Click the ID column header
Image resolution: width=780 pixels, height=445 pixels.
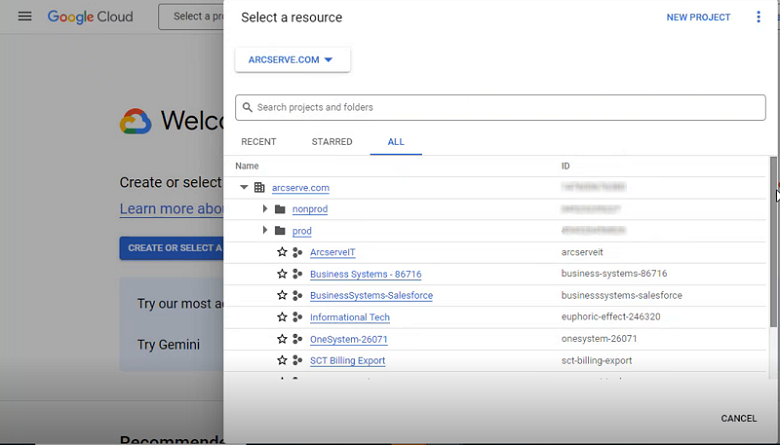(x=566, y=166)
